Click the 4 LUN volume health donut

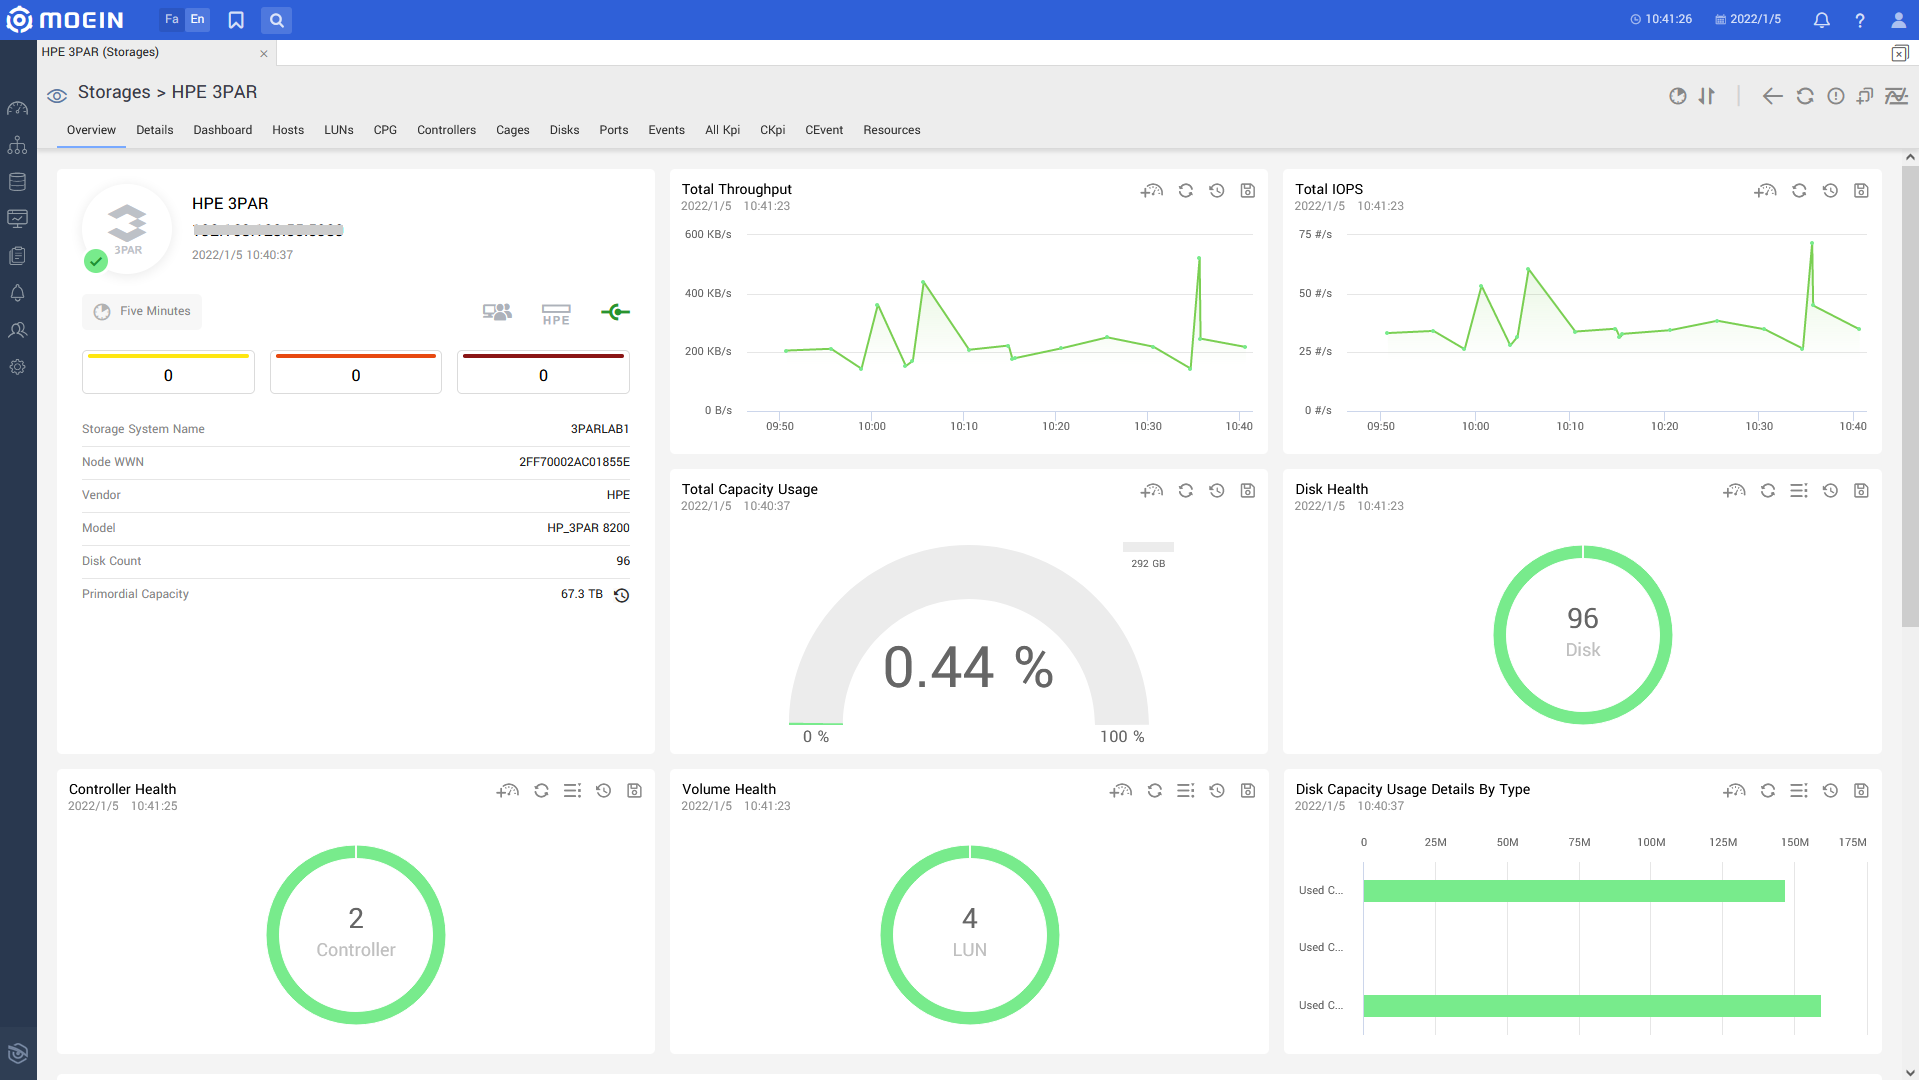pyautogui.click(x=969, y=934)
